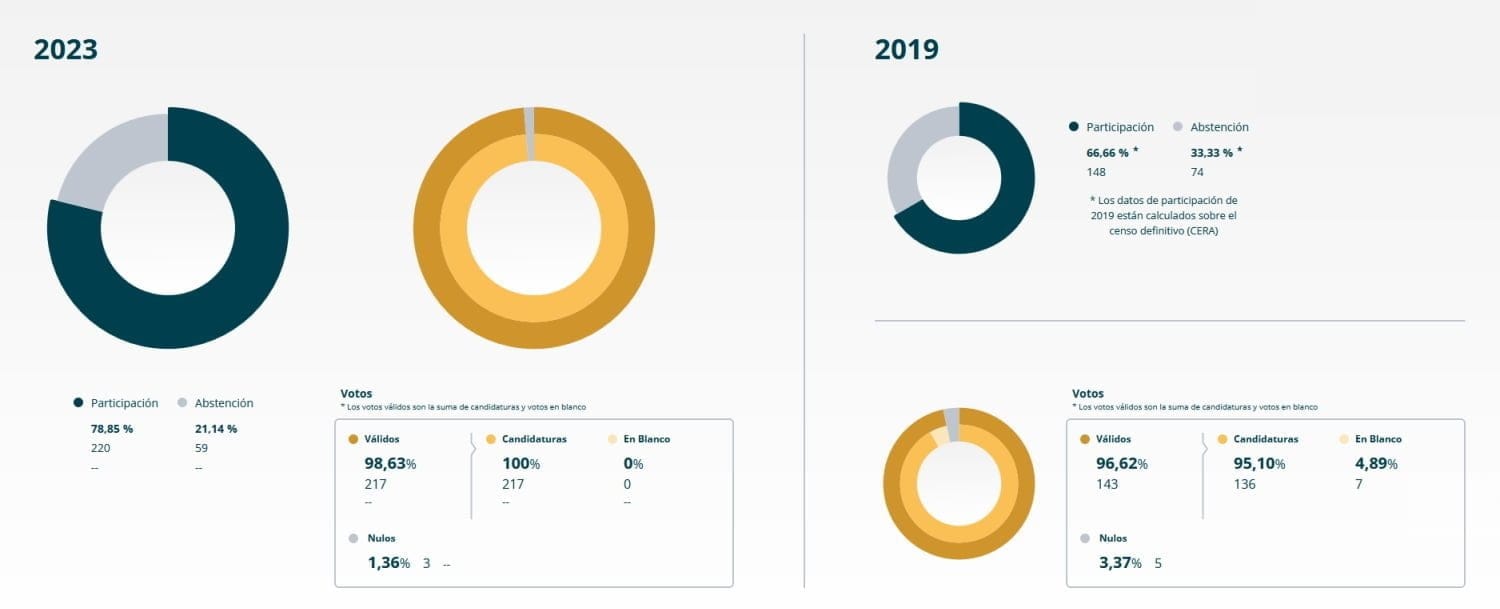
Task: Click the 2019 Abstención legend dot
Action: tap(1177, 127)
